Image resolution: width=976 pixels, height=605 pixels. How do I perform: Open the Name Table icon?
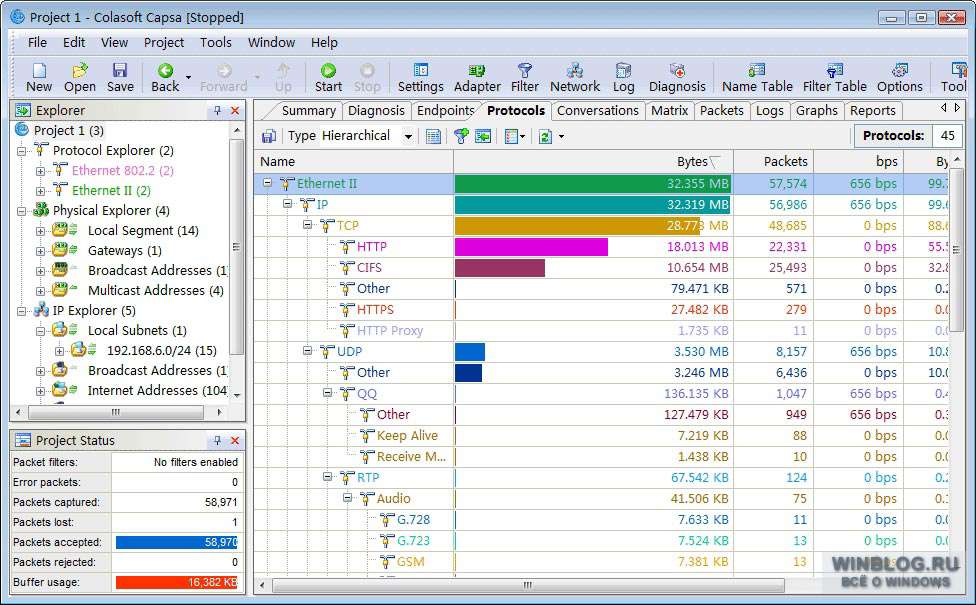(757, 71)
